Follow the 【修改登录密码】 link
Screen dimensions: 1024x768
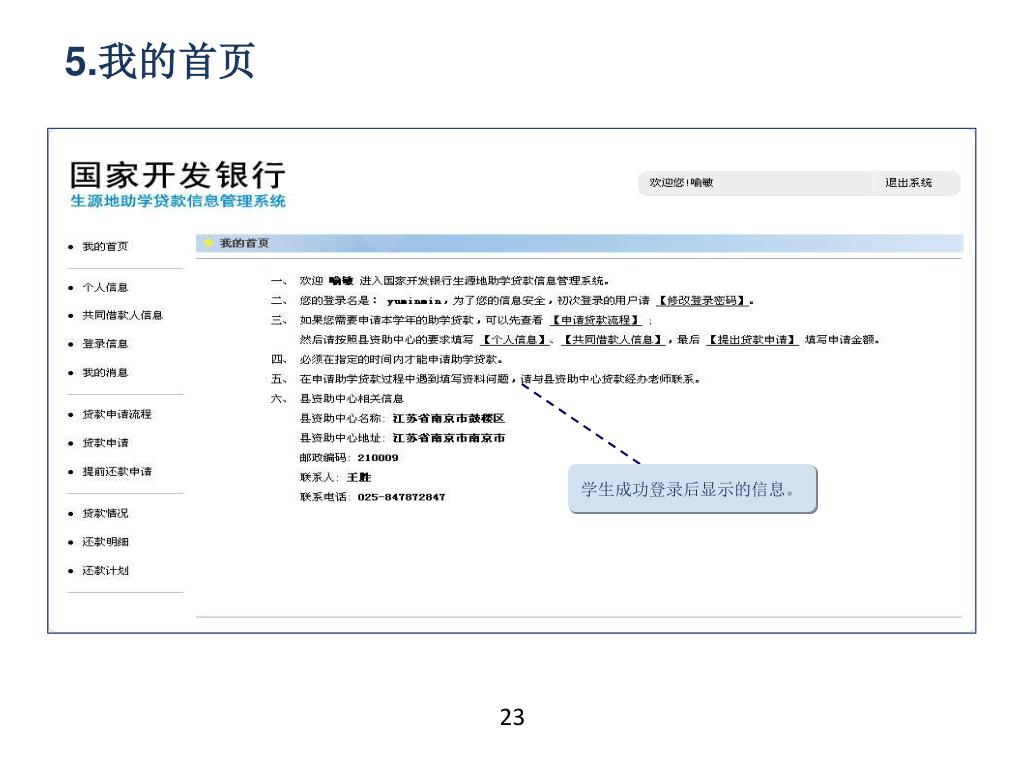pos(702,300)
